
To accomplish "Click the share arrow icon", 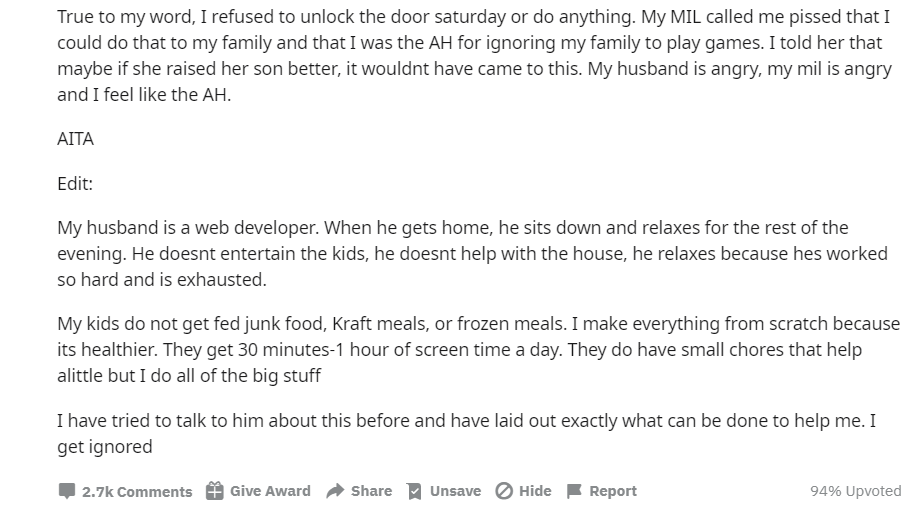I will (x=335, y=491).
